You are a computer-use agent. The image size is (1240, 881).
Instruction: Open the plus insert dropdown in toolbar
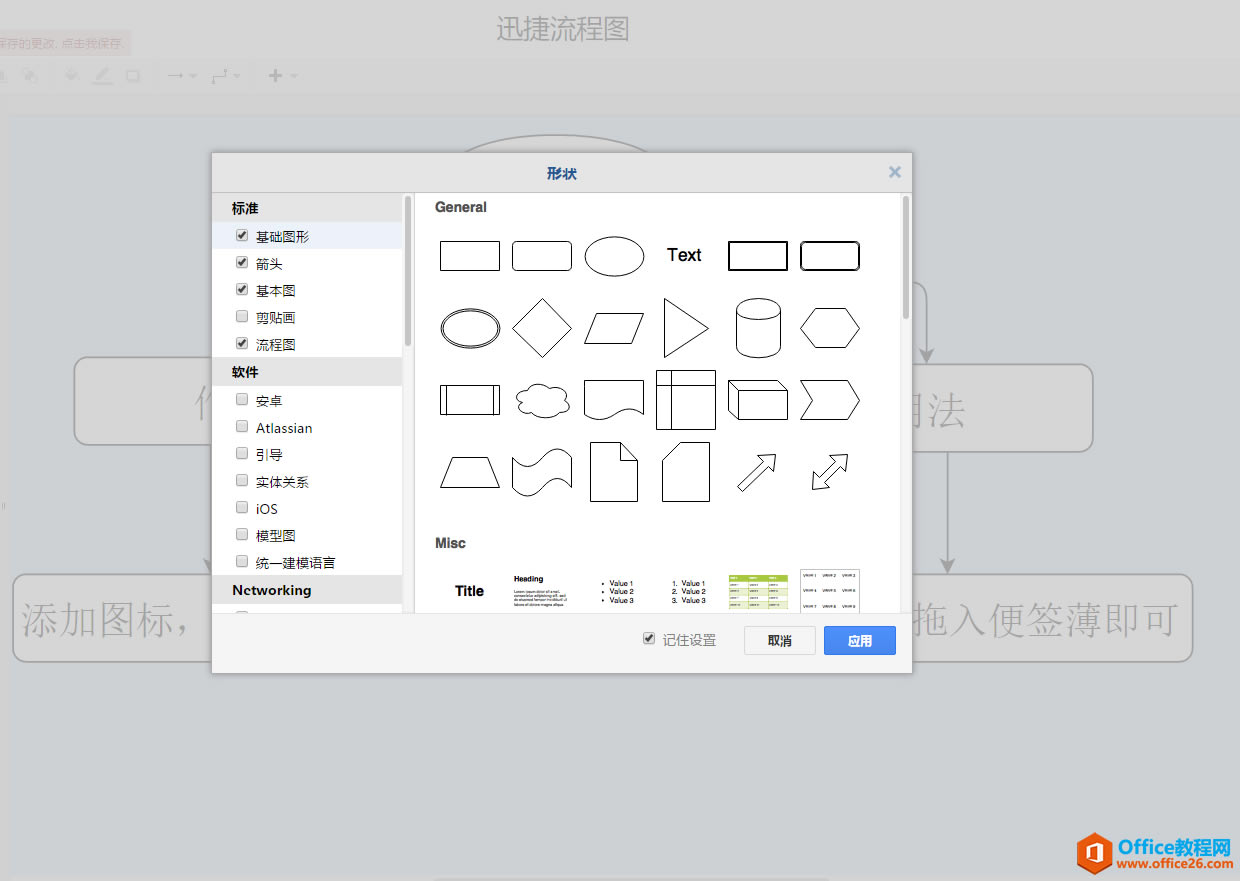point(283,76)
